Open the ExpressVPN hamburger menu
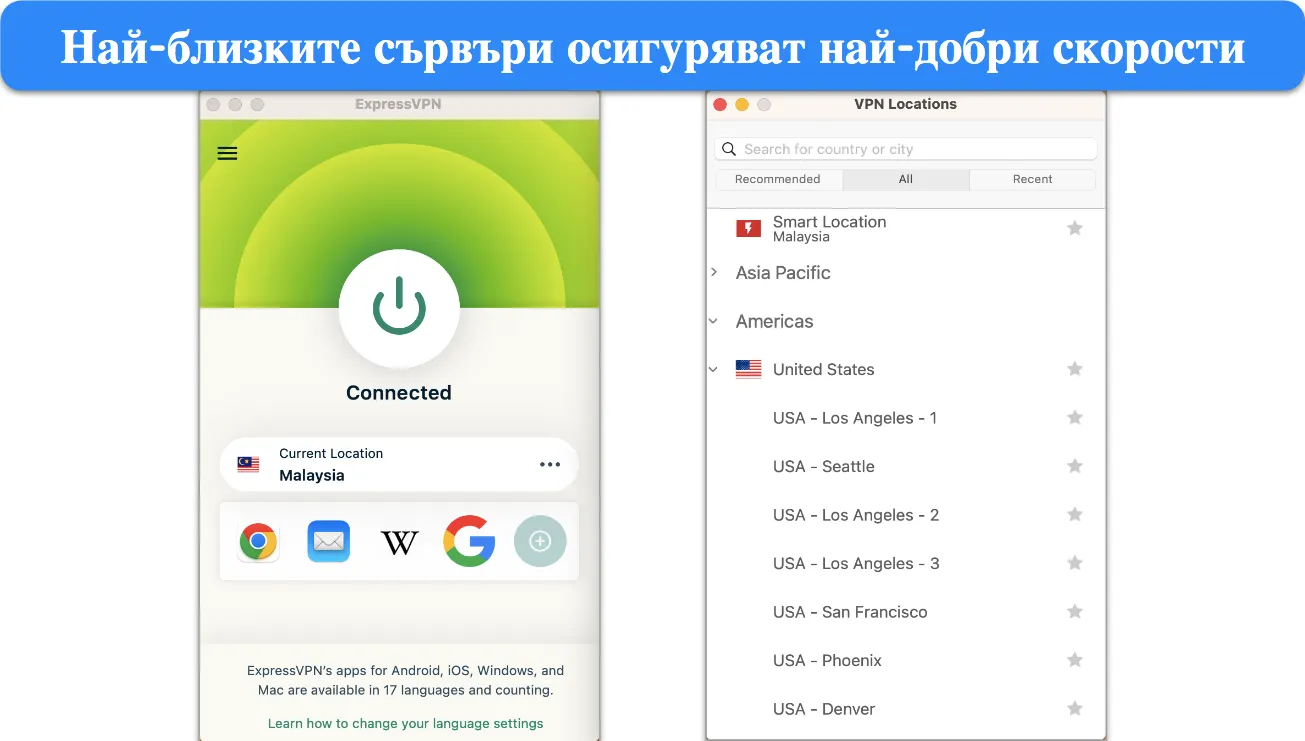Viewport: 1305px width, 741px height. click(x=228, y=153)
